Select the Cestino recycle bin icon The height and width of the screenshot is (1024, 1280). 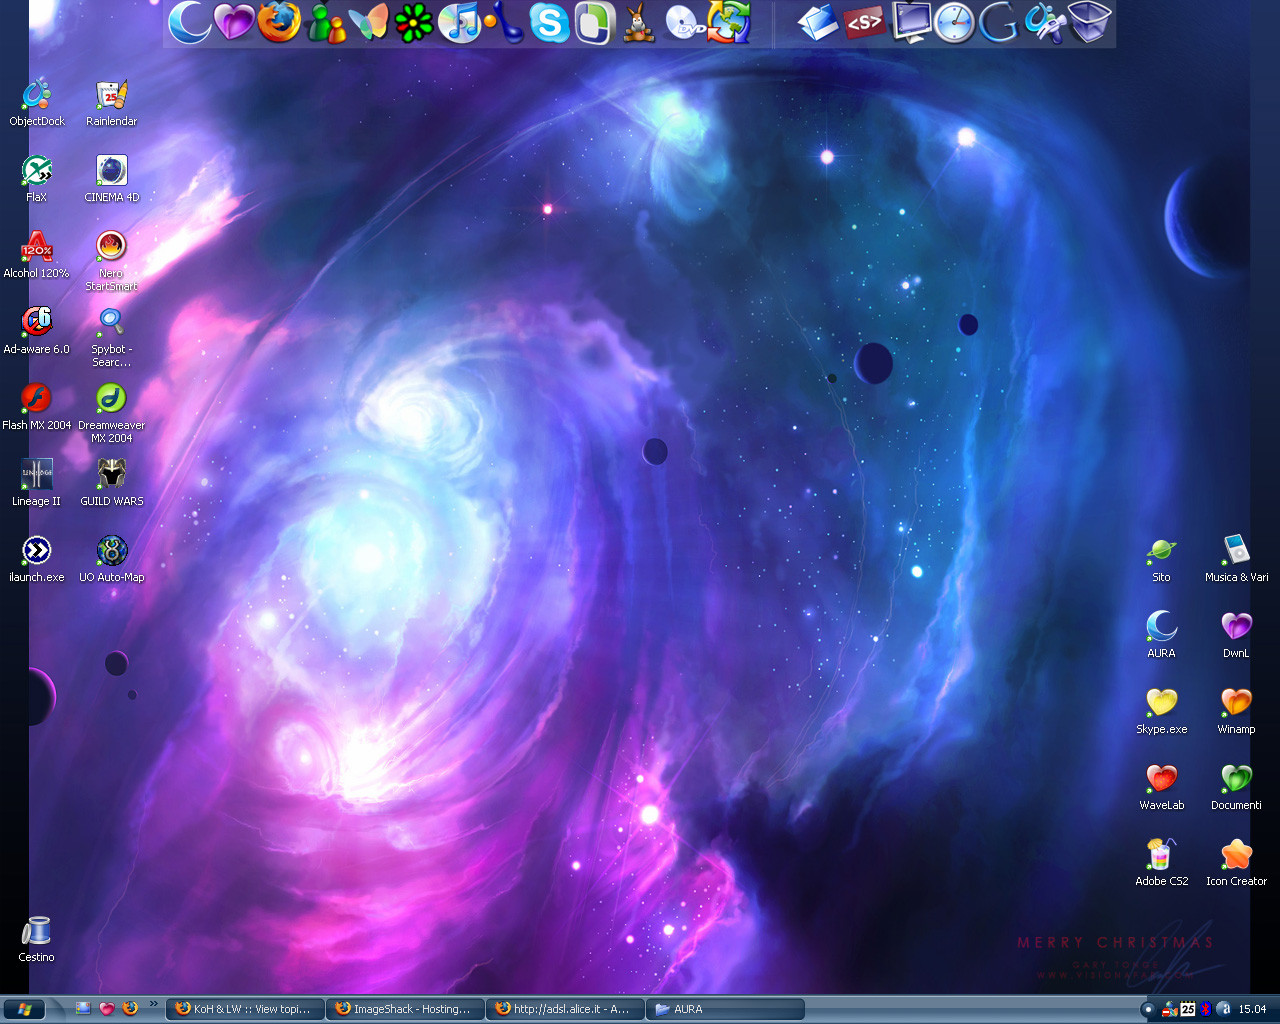tap(37, 939)
